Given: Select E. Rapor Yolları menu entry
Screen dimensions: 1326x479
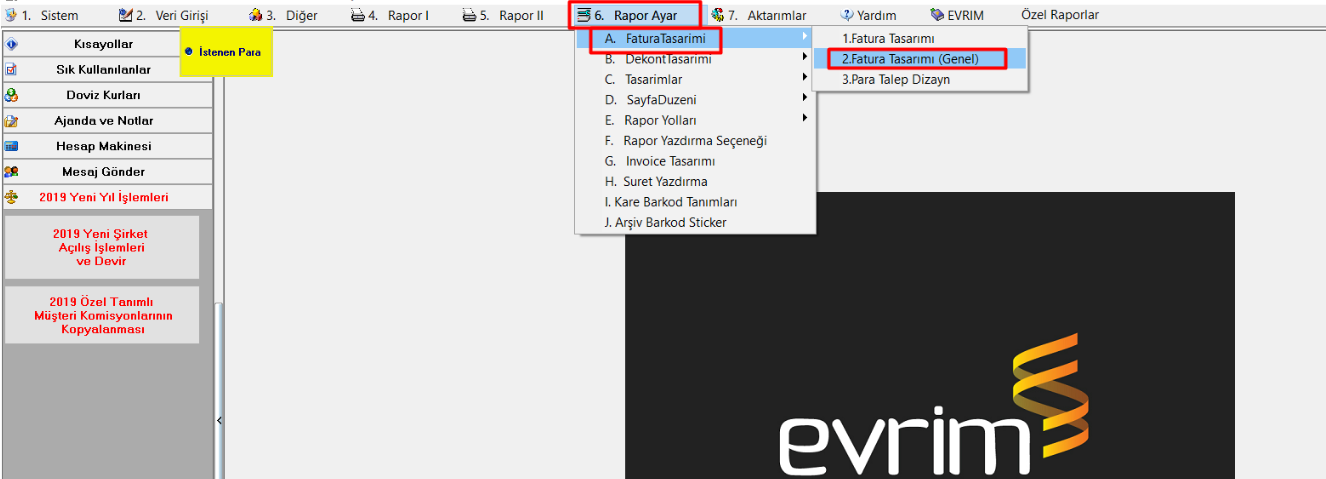Looking at the screenshot, I should (x=694, y=120).
